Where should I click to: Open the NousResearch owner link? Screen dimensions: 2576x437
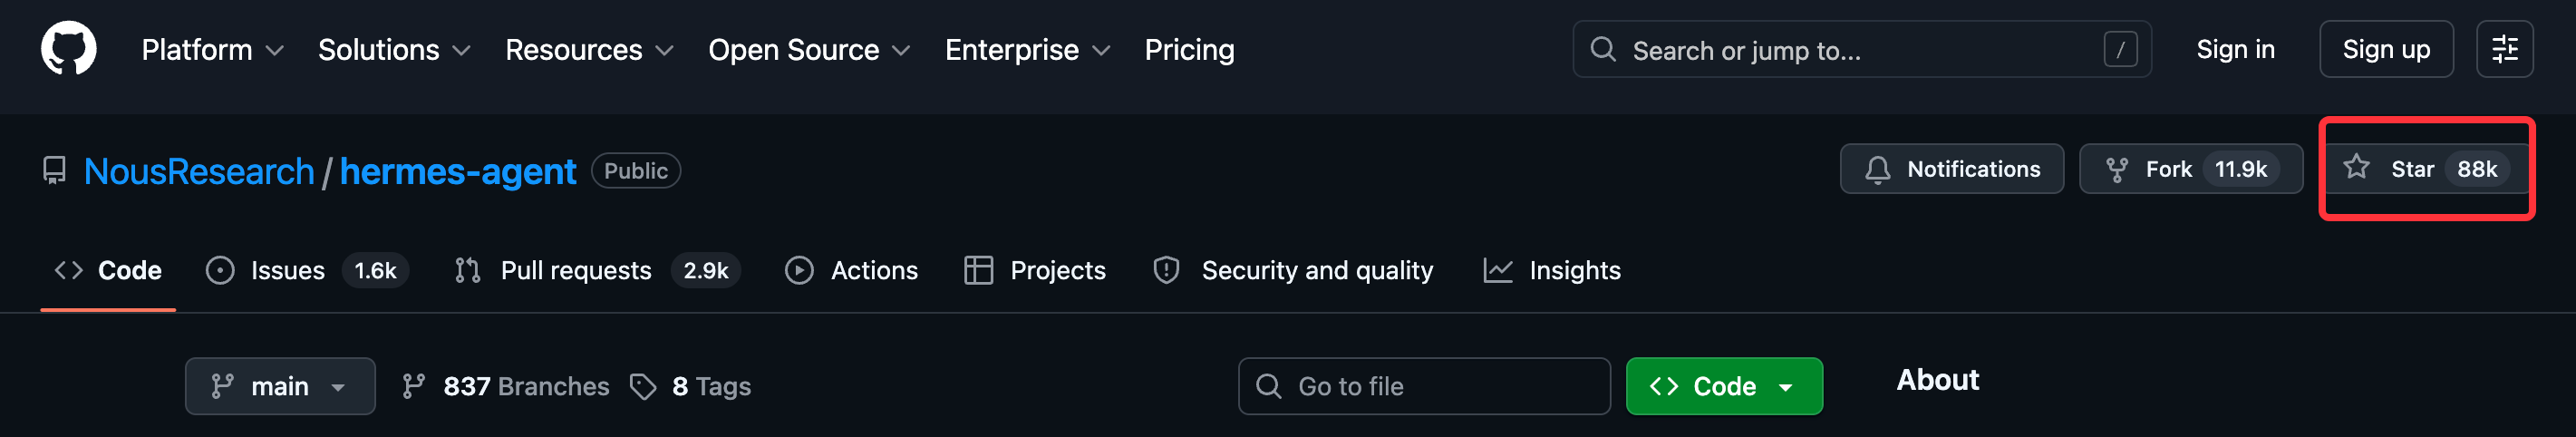click(x=199, y=171)
